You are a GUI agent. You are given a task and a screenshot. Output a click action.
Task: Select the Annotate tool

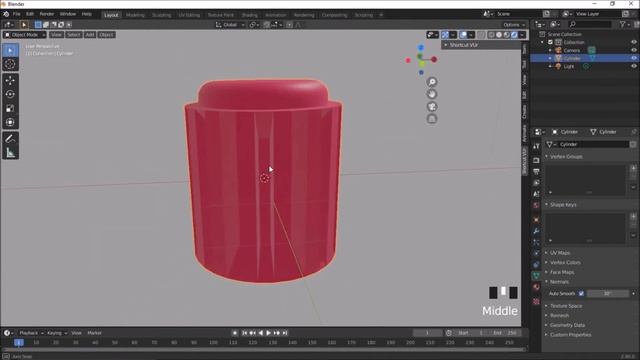(x=10, y=139)
